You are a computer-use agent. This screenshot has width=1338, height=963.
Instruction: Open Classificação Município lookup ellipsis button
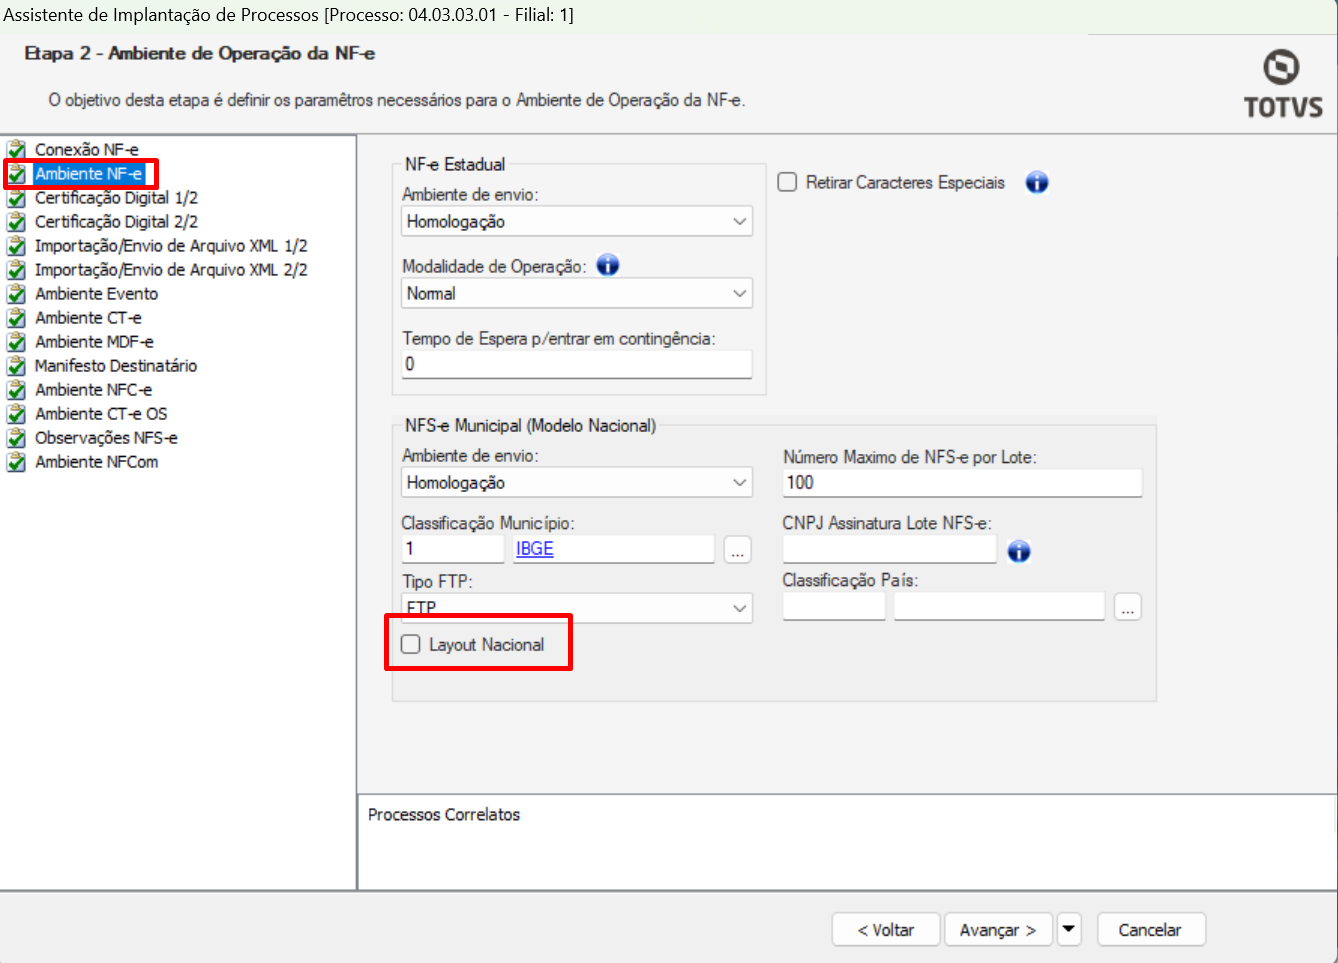point(737,550)
